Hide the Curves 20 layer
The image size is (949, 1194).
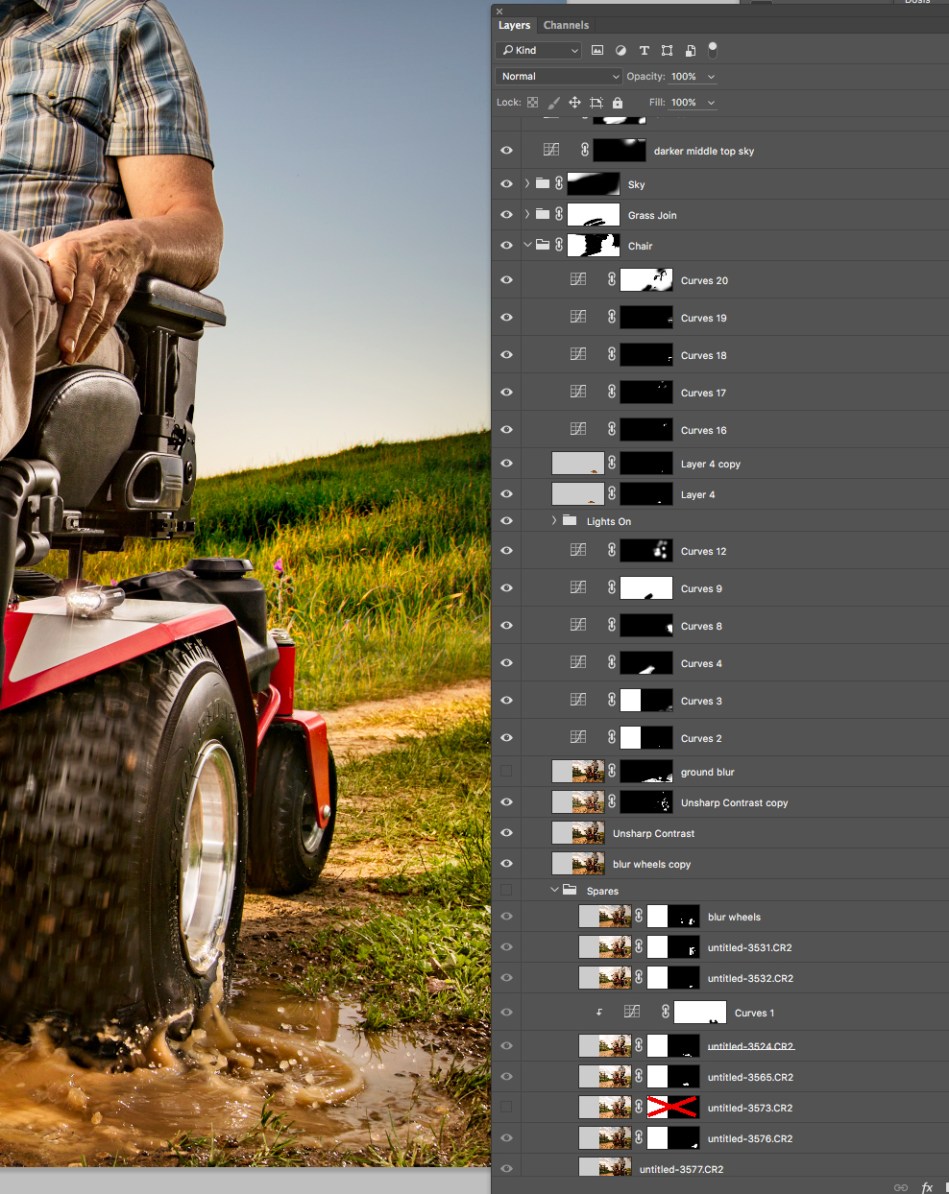click(506, 280)
